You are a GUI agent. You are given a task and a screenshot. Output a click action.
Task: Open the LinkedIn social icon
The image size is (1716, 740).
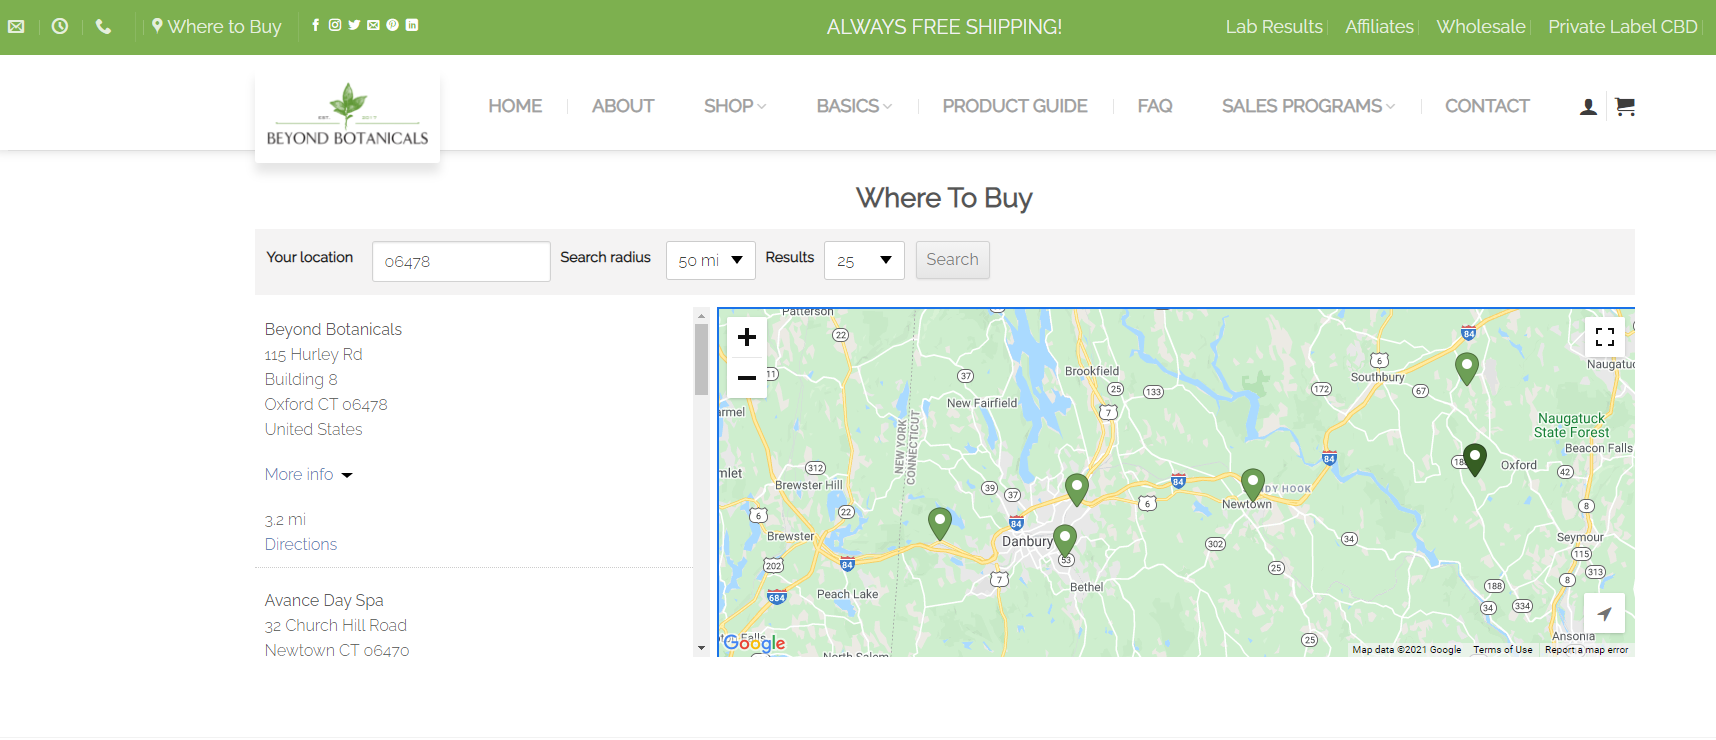(x=412, y=25)
